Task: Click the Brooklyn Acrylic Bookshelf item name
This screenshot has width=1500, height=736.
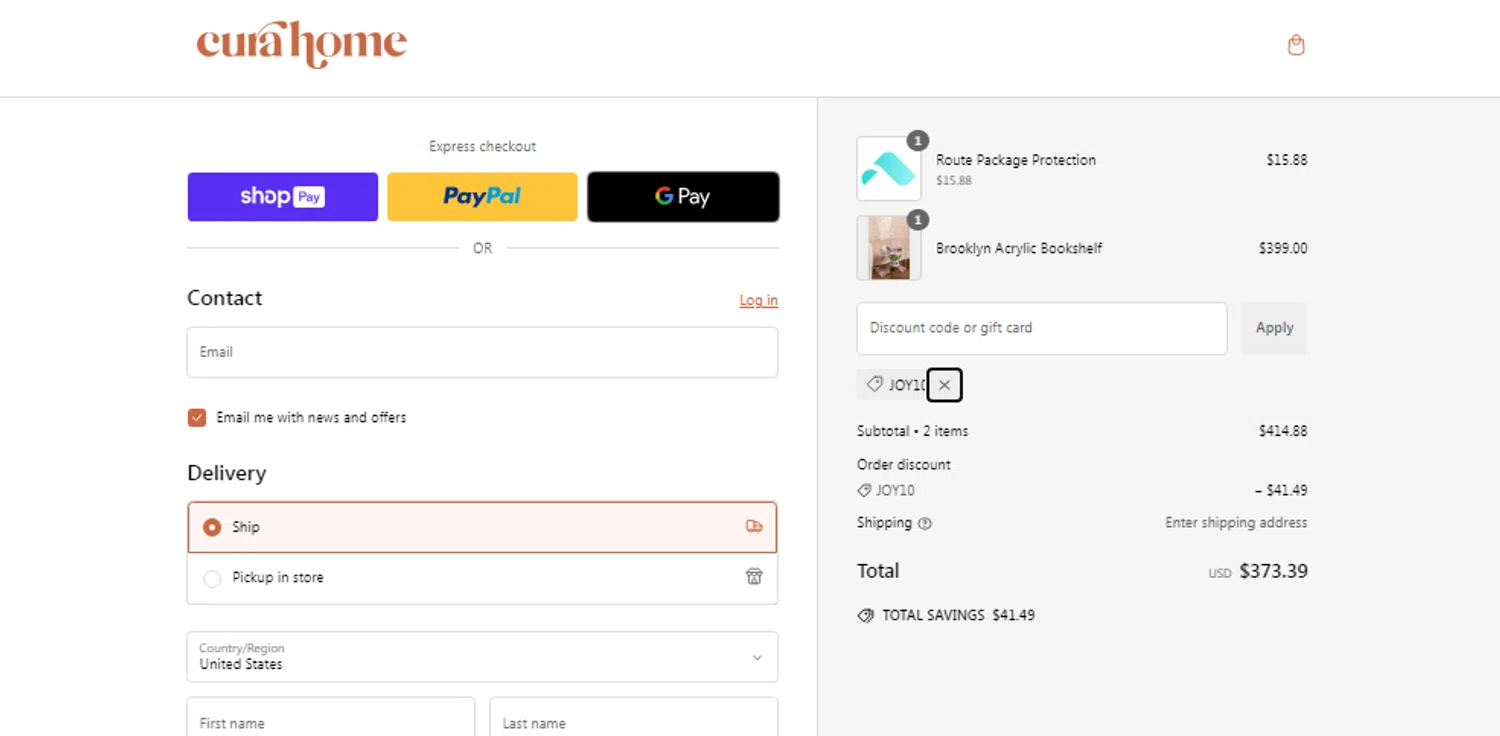Action: (x=1019, y=248)
